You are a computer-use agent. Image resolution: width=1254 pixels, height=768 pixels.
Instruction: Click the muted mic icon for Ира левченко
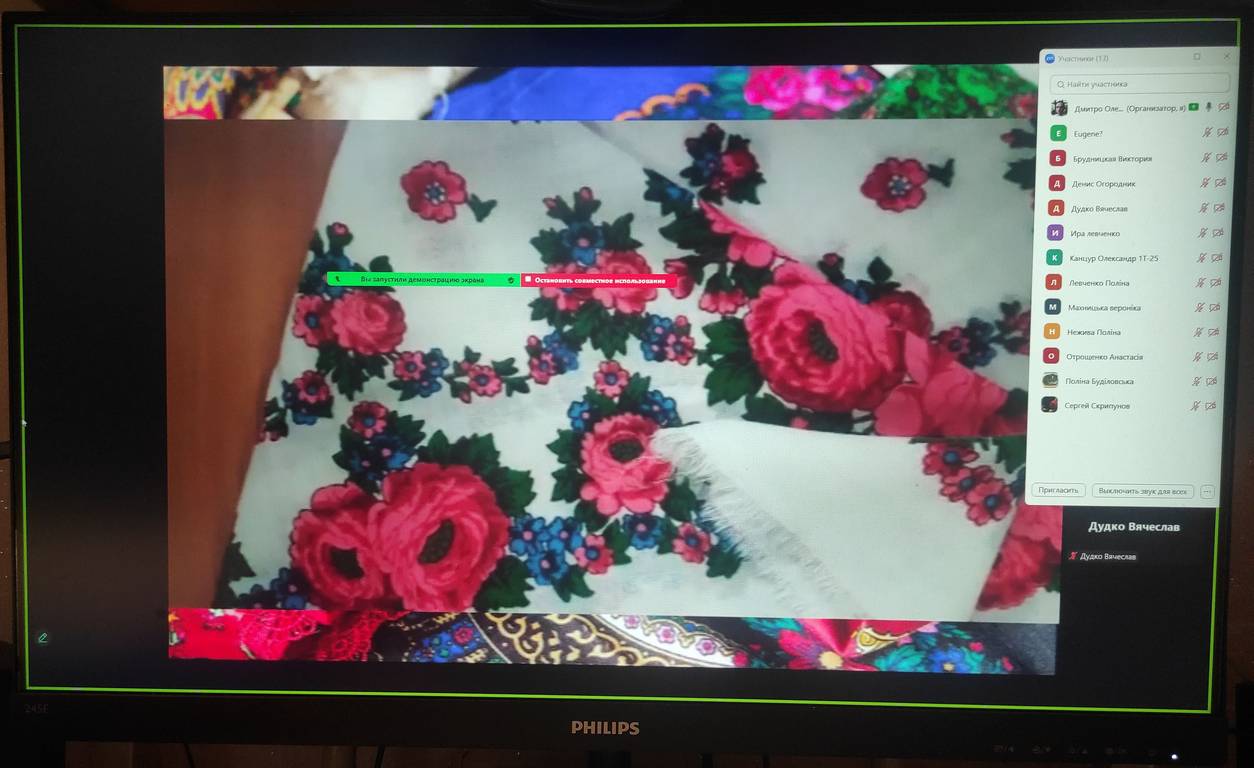1203,233
